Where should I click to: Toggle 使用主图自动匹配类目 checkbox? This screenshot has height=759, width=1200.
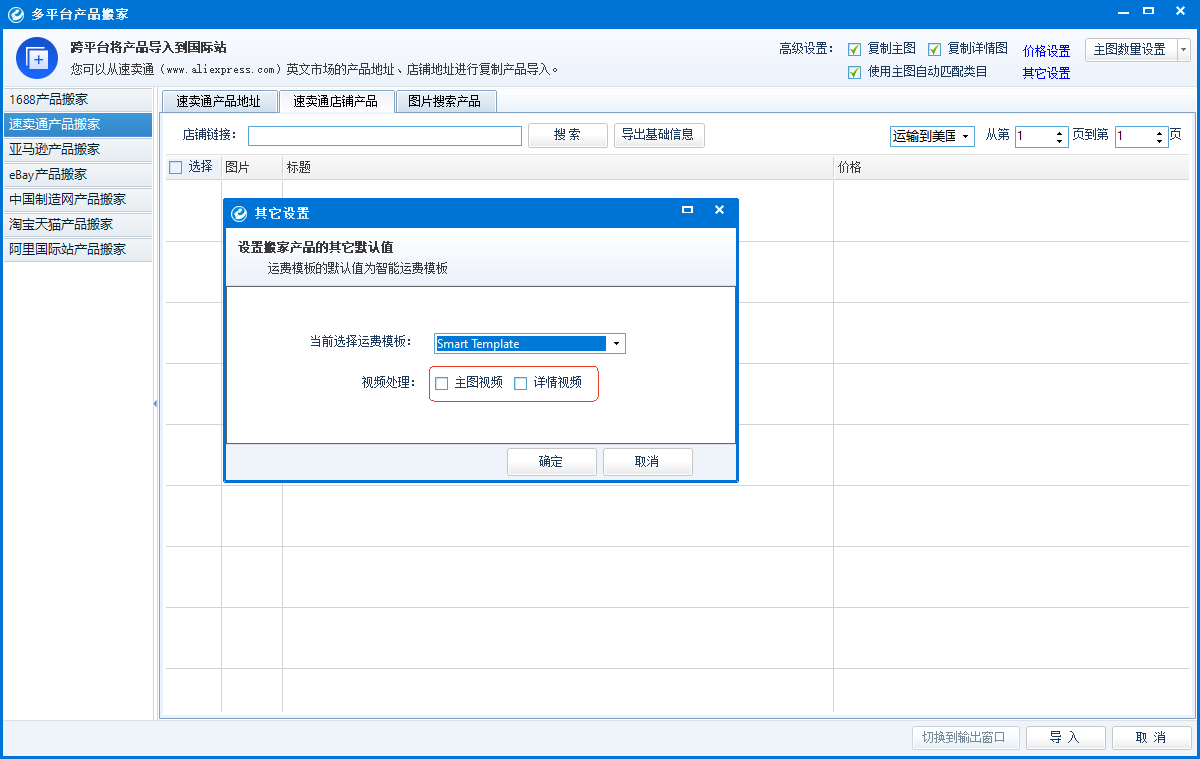(855, 72)
